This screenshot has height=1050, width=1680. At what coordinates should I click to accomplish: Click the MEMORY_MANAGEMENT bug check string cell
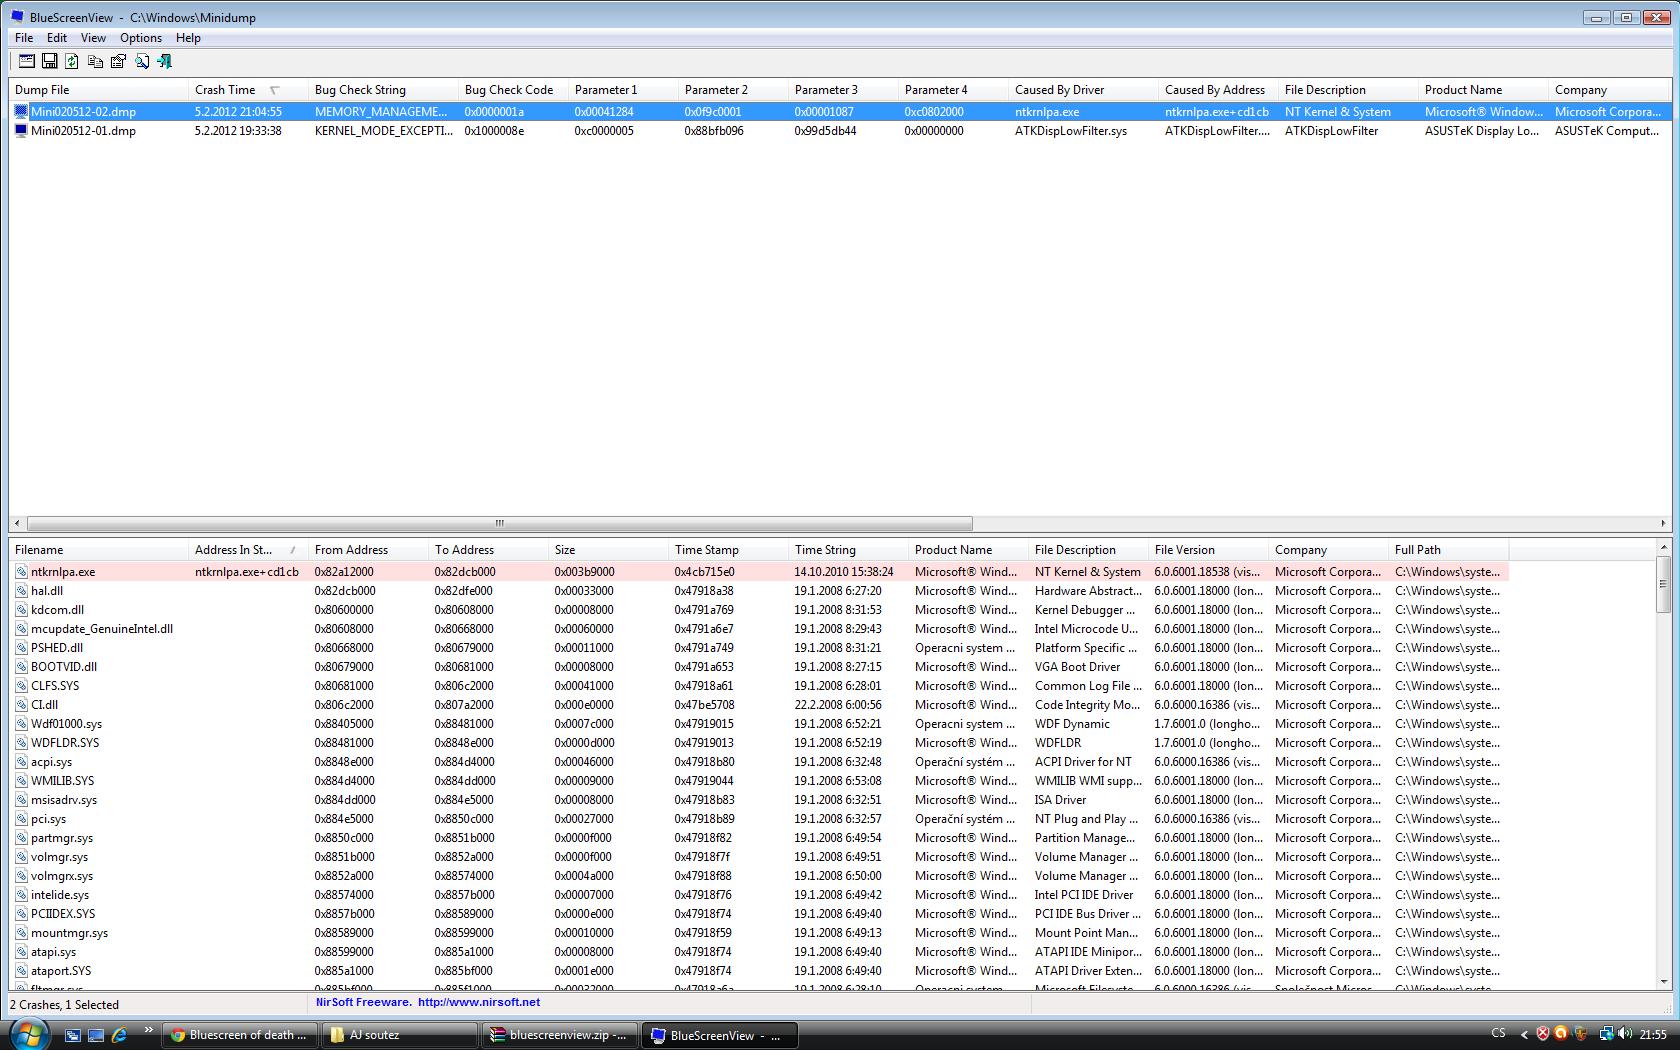coord(381,112)
